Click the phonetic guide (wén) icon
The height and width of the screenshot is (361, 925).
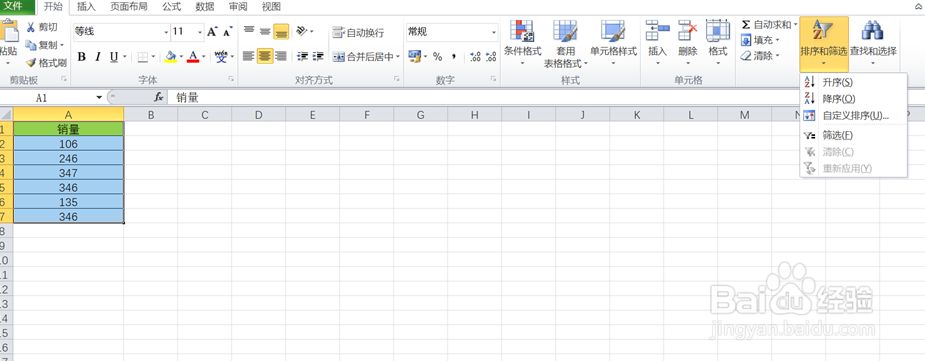(x=221, y=57)
